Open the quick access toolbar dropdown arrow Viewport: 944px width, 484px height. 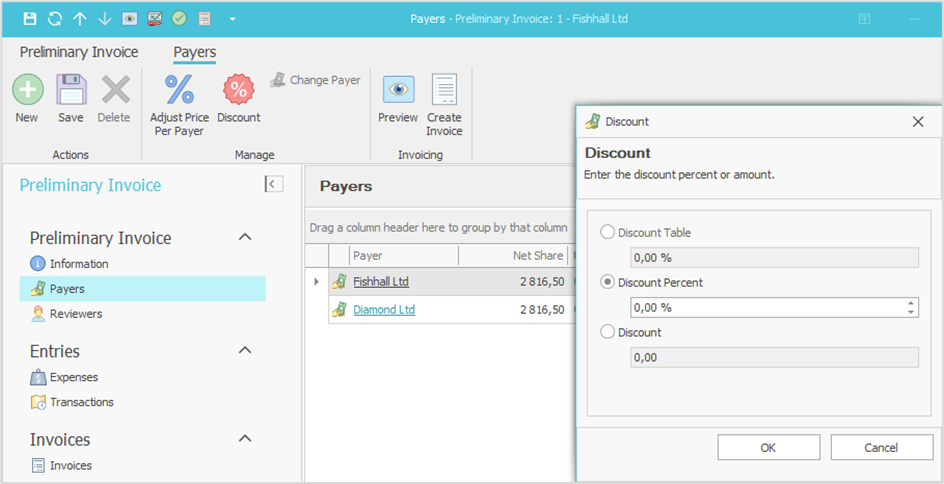232,19
